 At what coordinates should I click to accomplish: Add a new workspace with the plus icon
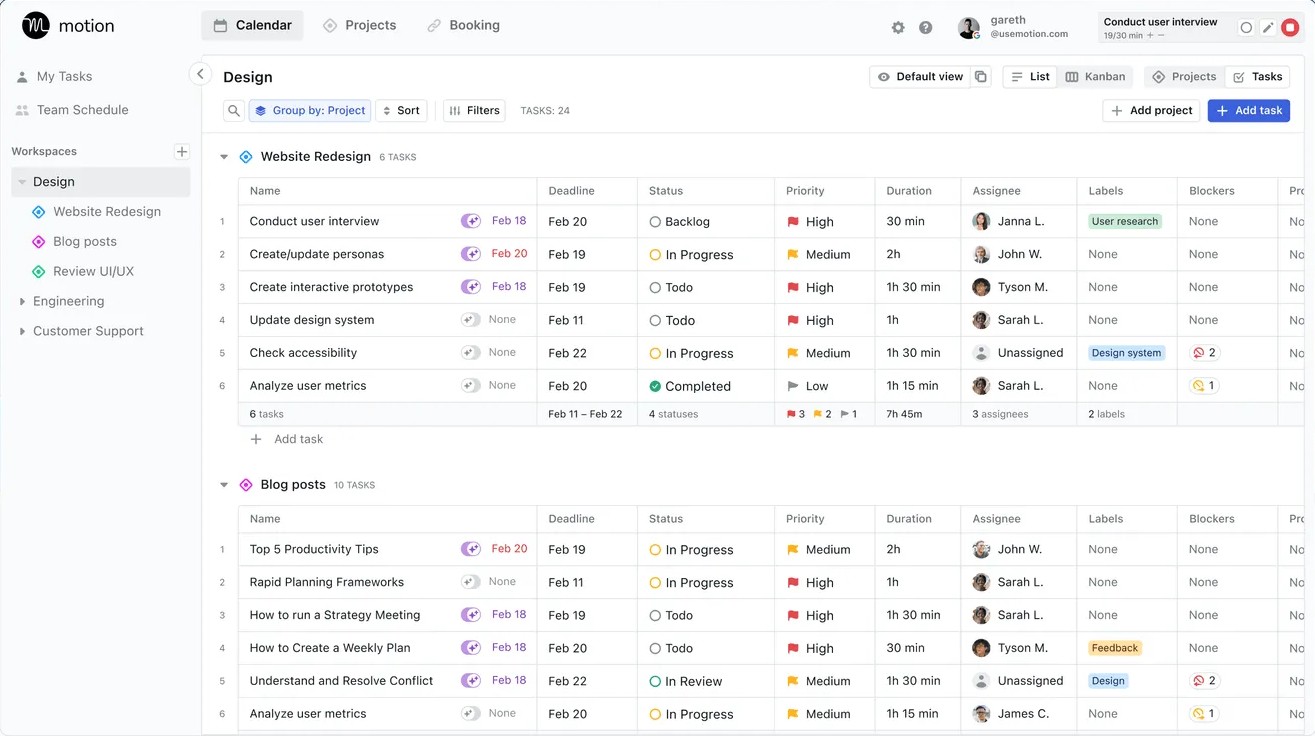[182, 152]
